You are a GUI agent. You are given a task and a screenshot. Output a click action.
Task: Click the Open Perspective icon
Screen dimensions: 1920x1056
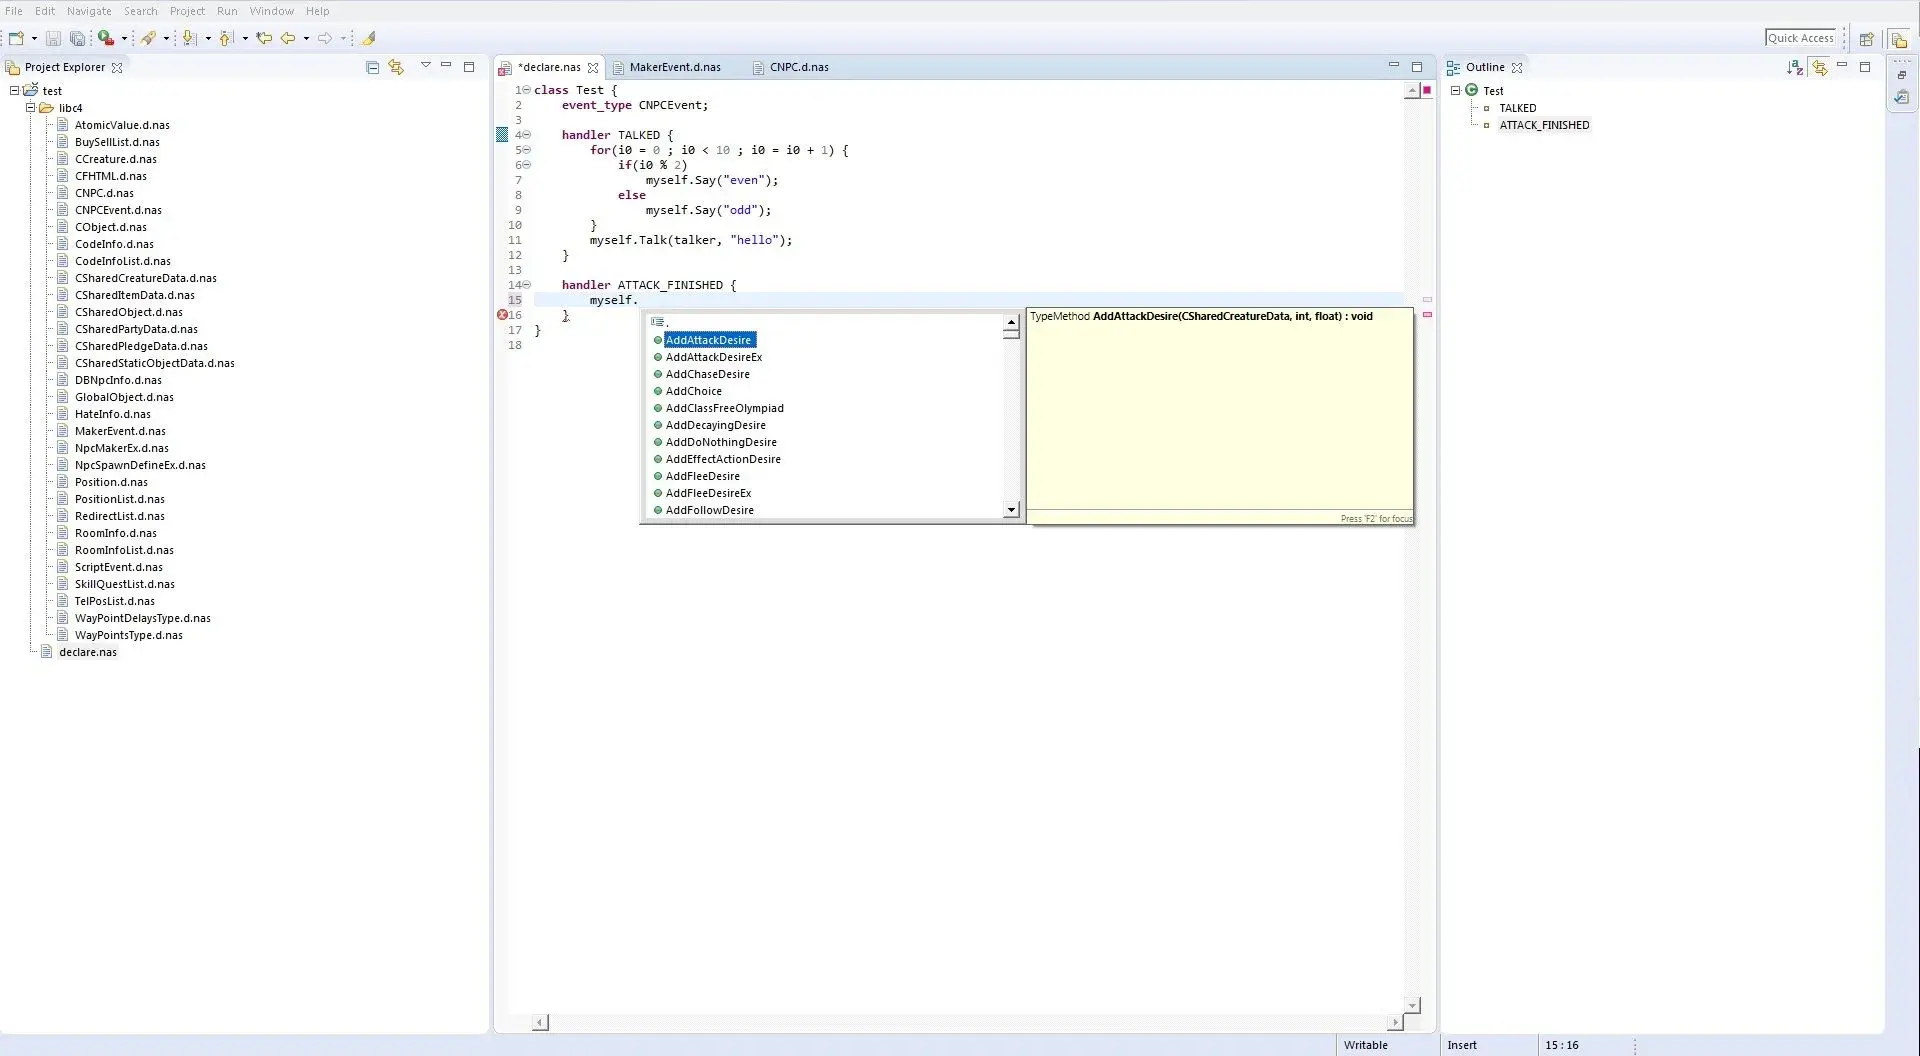[x=1866, y=39]
